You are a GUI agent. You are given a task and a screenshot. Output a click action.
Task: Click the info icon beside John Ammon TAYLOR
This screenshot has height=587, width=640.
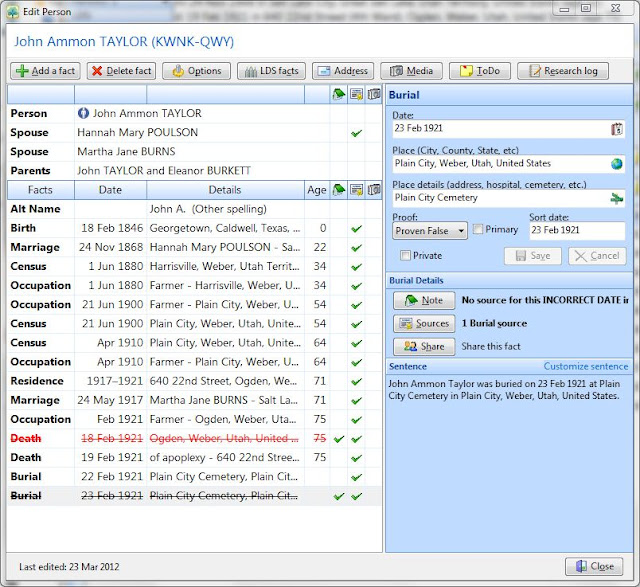[x=83, y=113]
